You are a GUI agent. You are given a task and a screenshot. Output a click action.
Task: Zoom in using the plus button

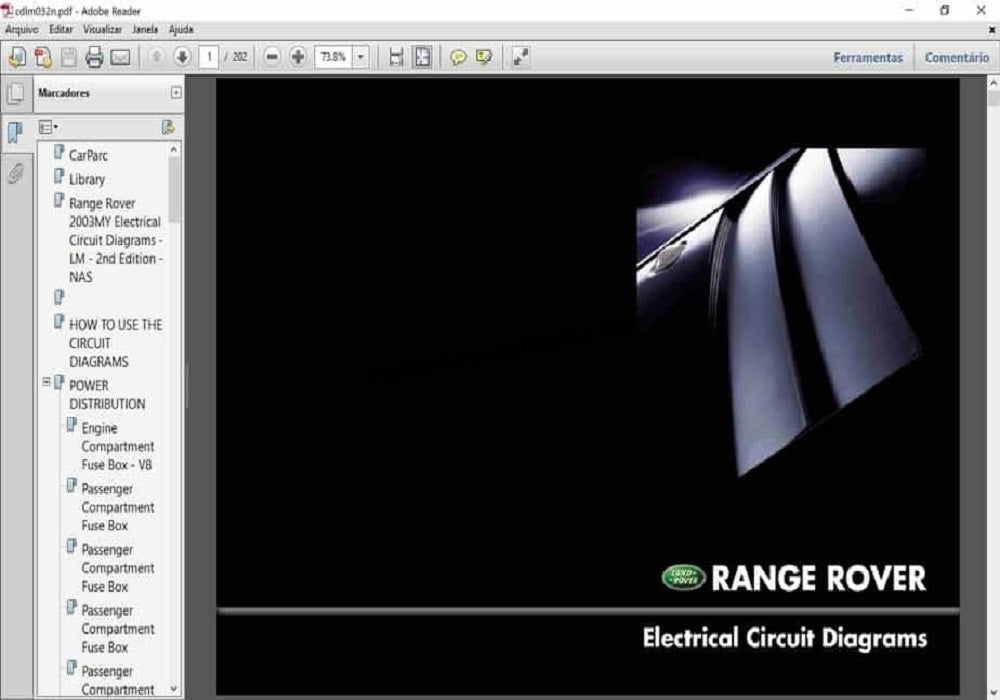point(297,57)
